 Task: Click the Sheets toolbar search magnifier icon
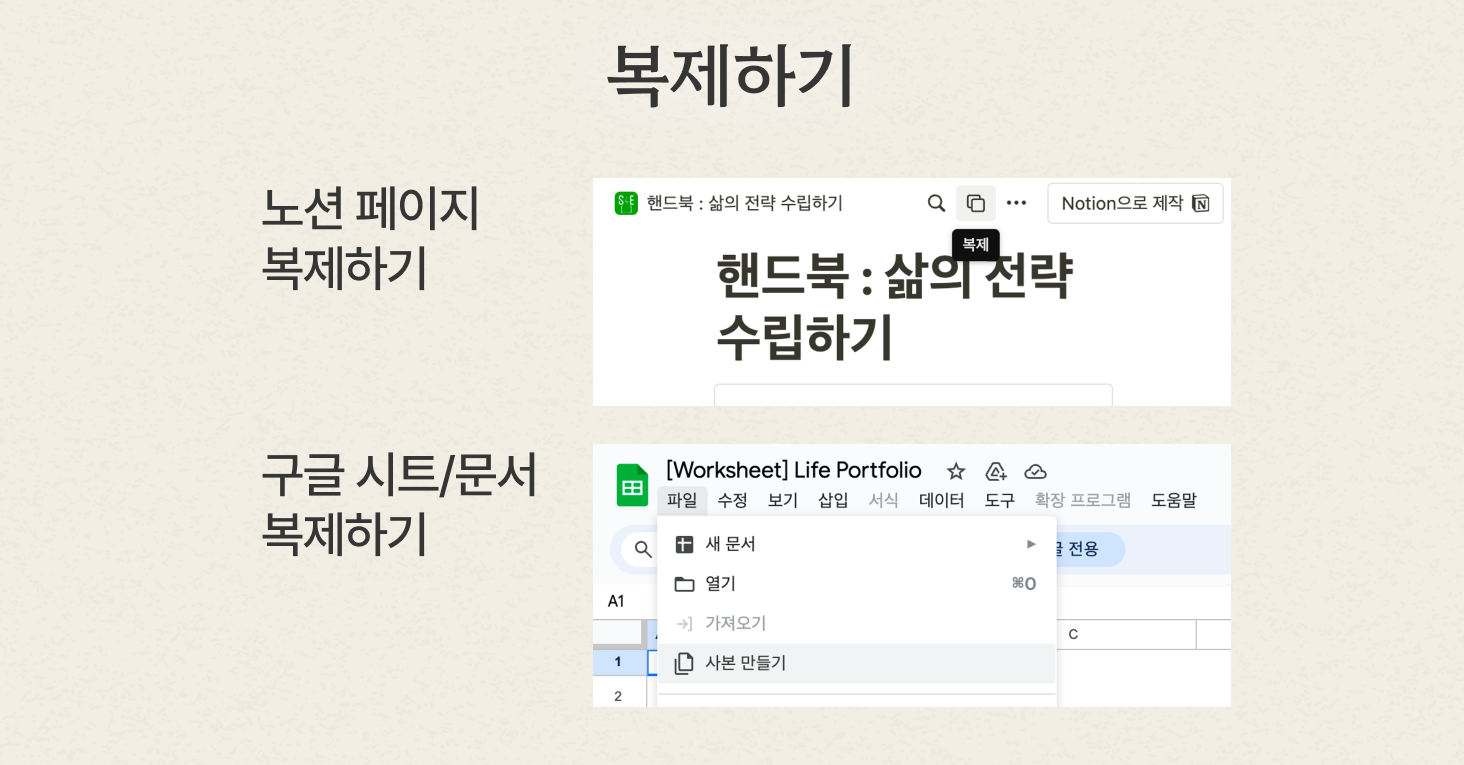coord(643,549)
